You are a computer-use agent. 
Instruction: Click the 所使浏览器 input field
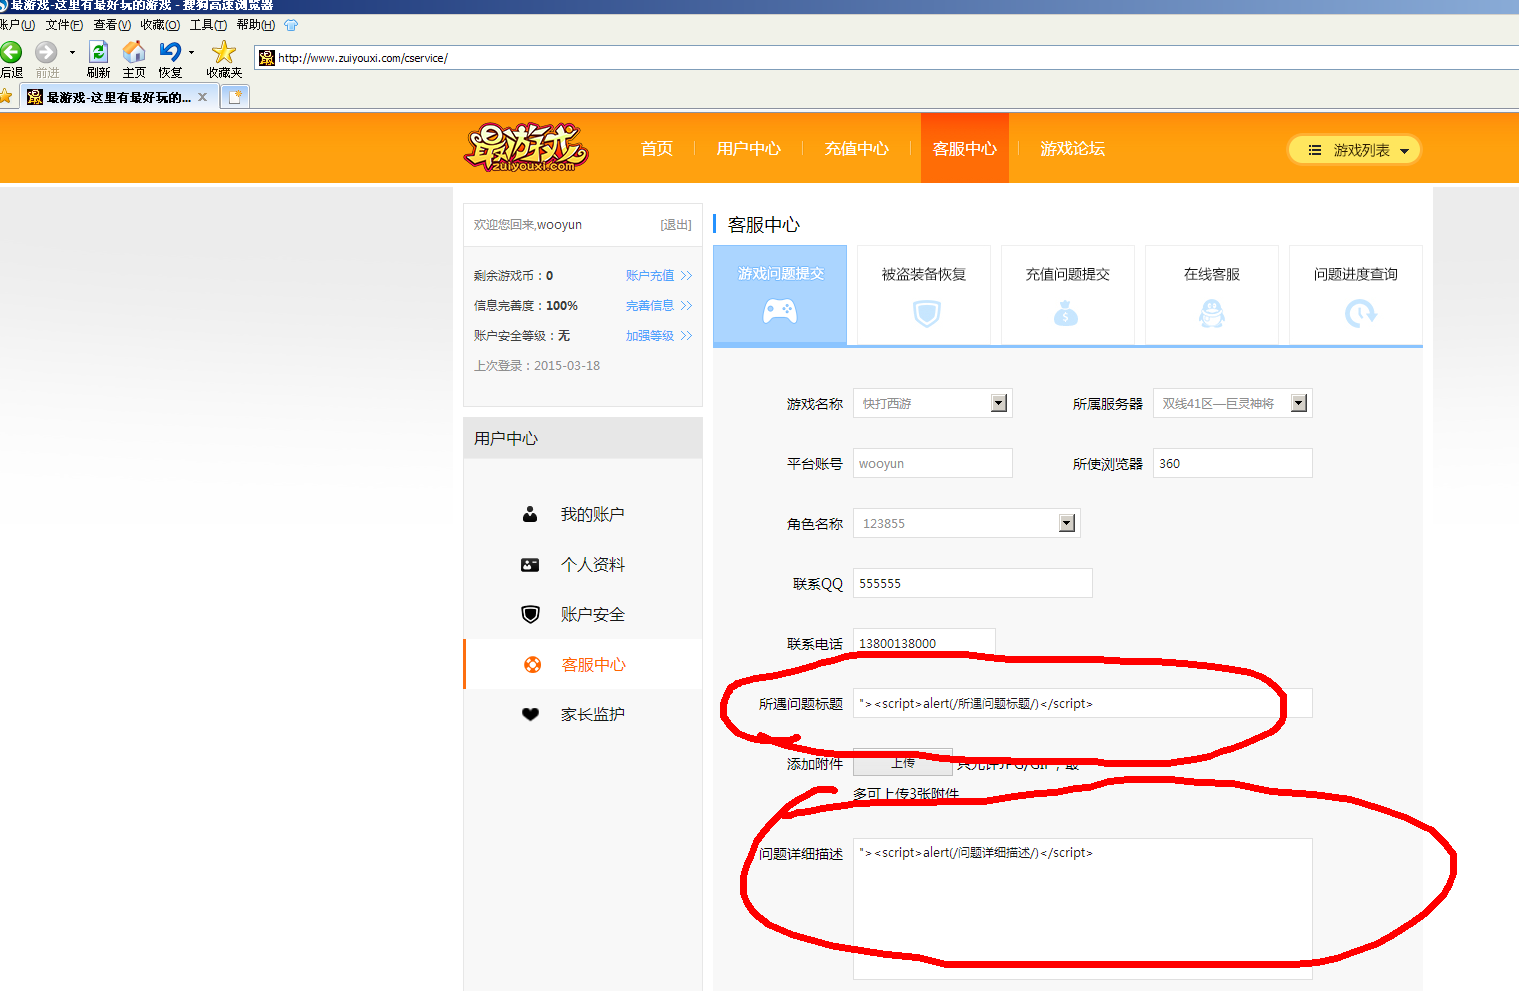click(1233, 463)
